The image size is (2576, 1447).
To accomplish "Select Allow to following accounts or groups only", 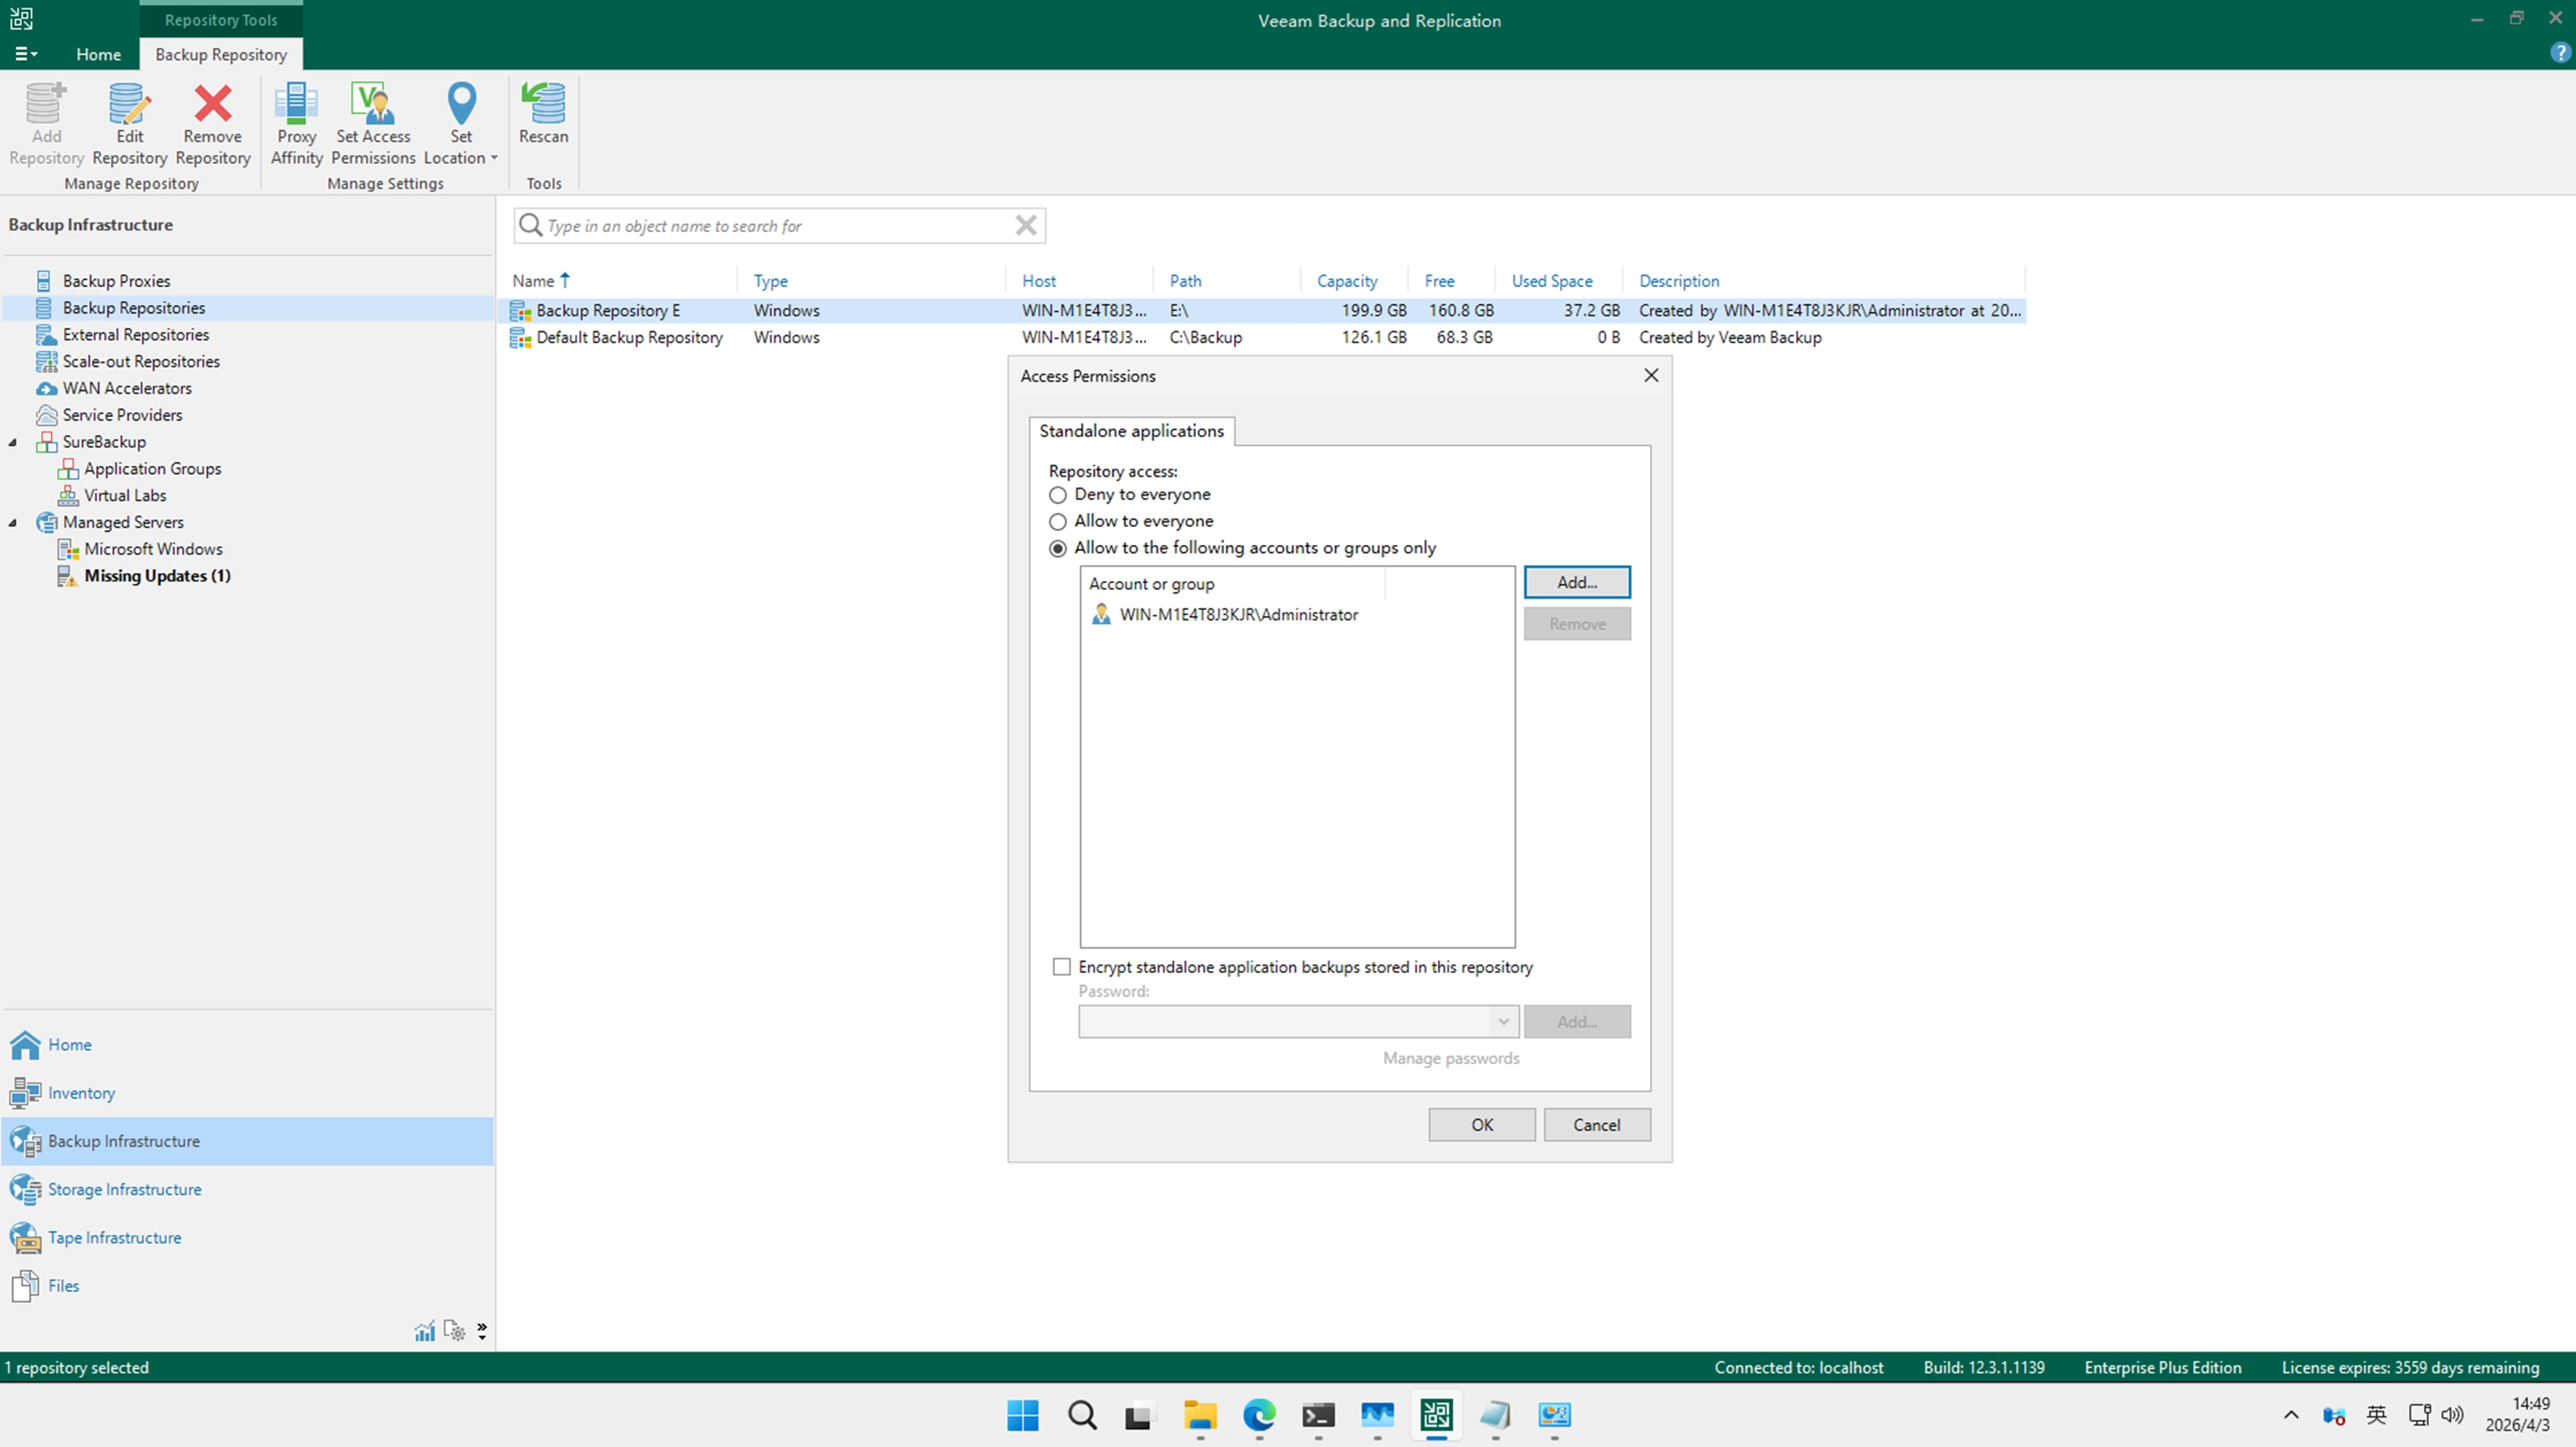I will click(1057, 548).
